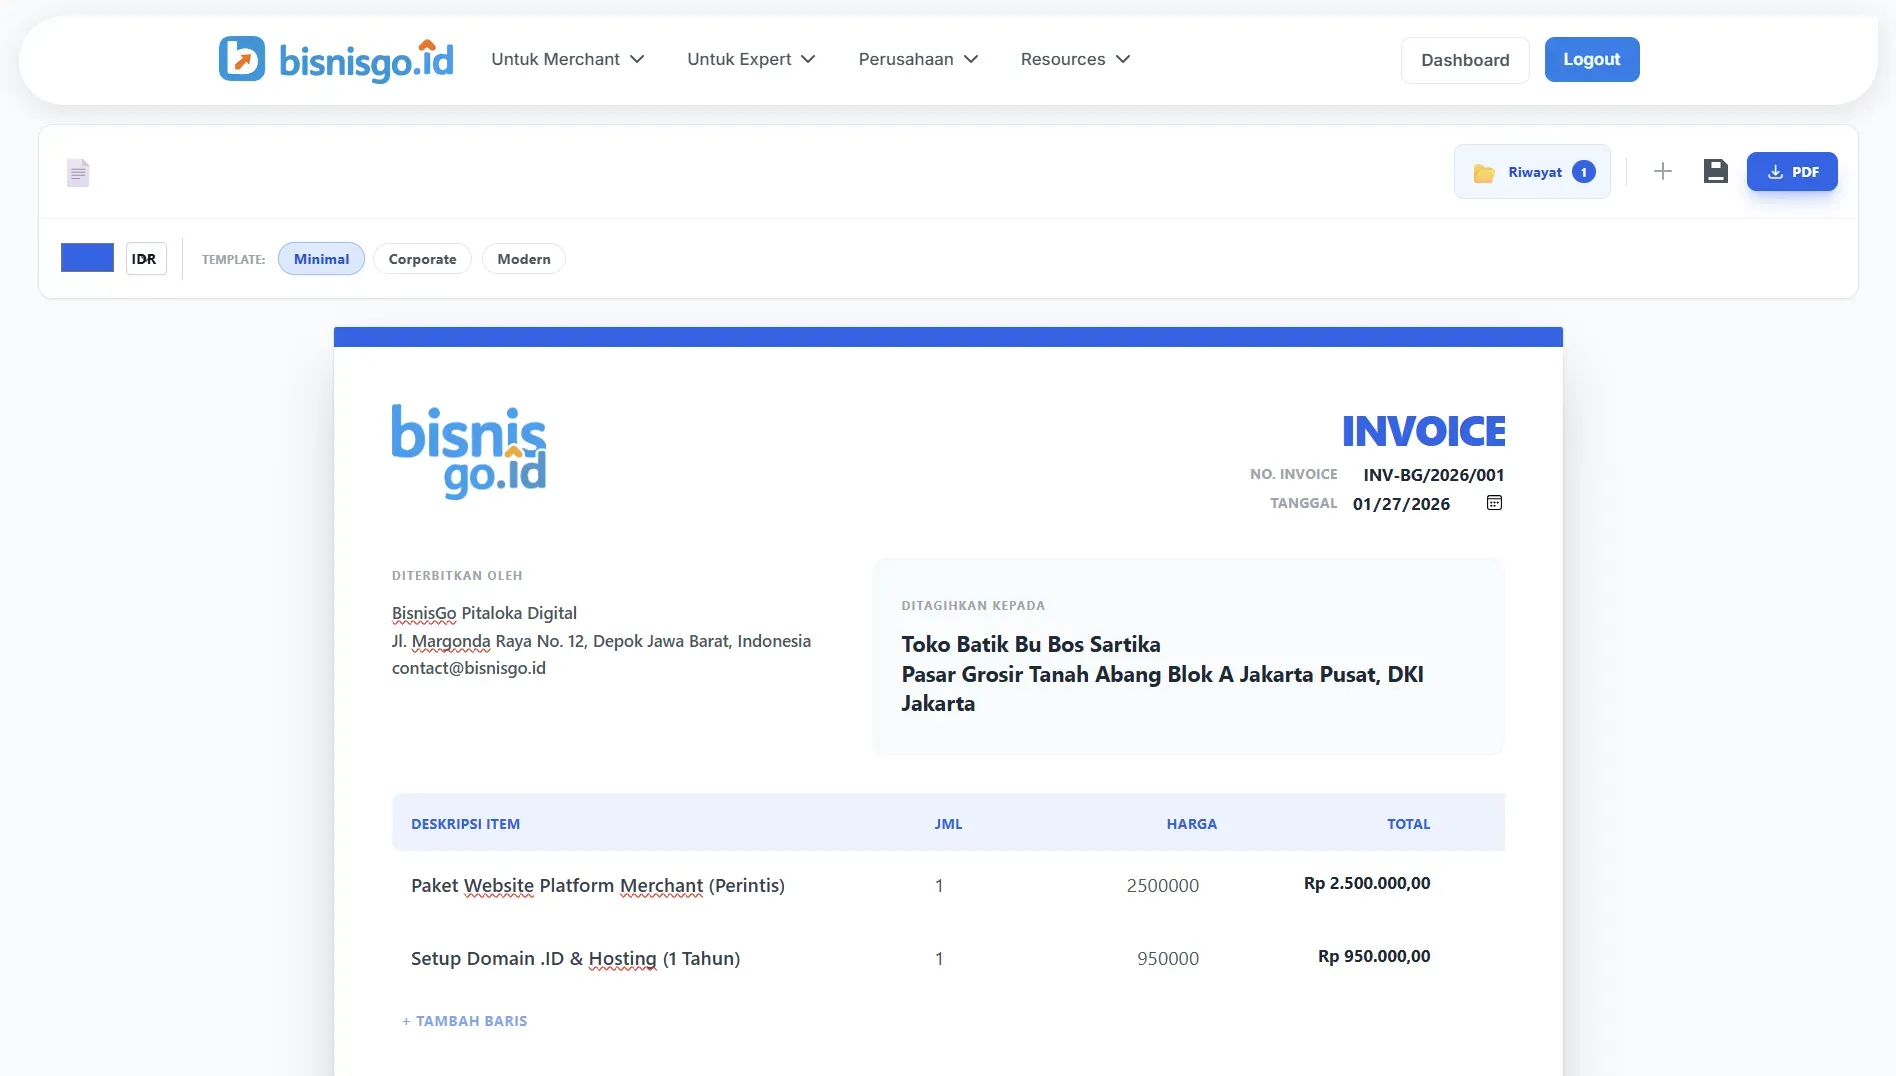Open the document notes icon

click(78, 172)
